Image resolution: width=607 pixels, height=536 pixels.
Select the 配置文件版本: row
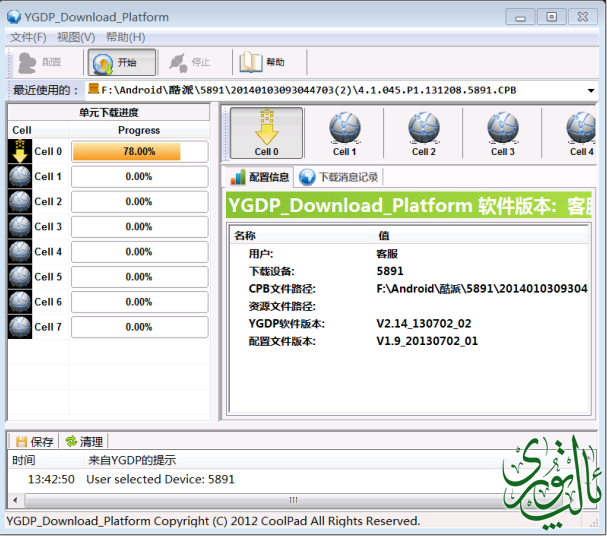[409, 341]
